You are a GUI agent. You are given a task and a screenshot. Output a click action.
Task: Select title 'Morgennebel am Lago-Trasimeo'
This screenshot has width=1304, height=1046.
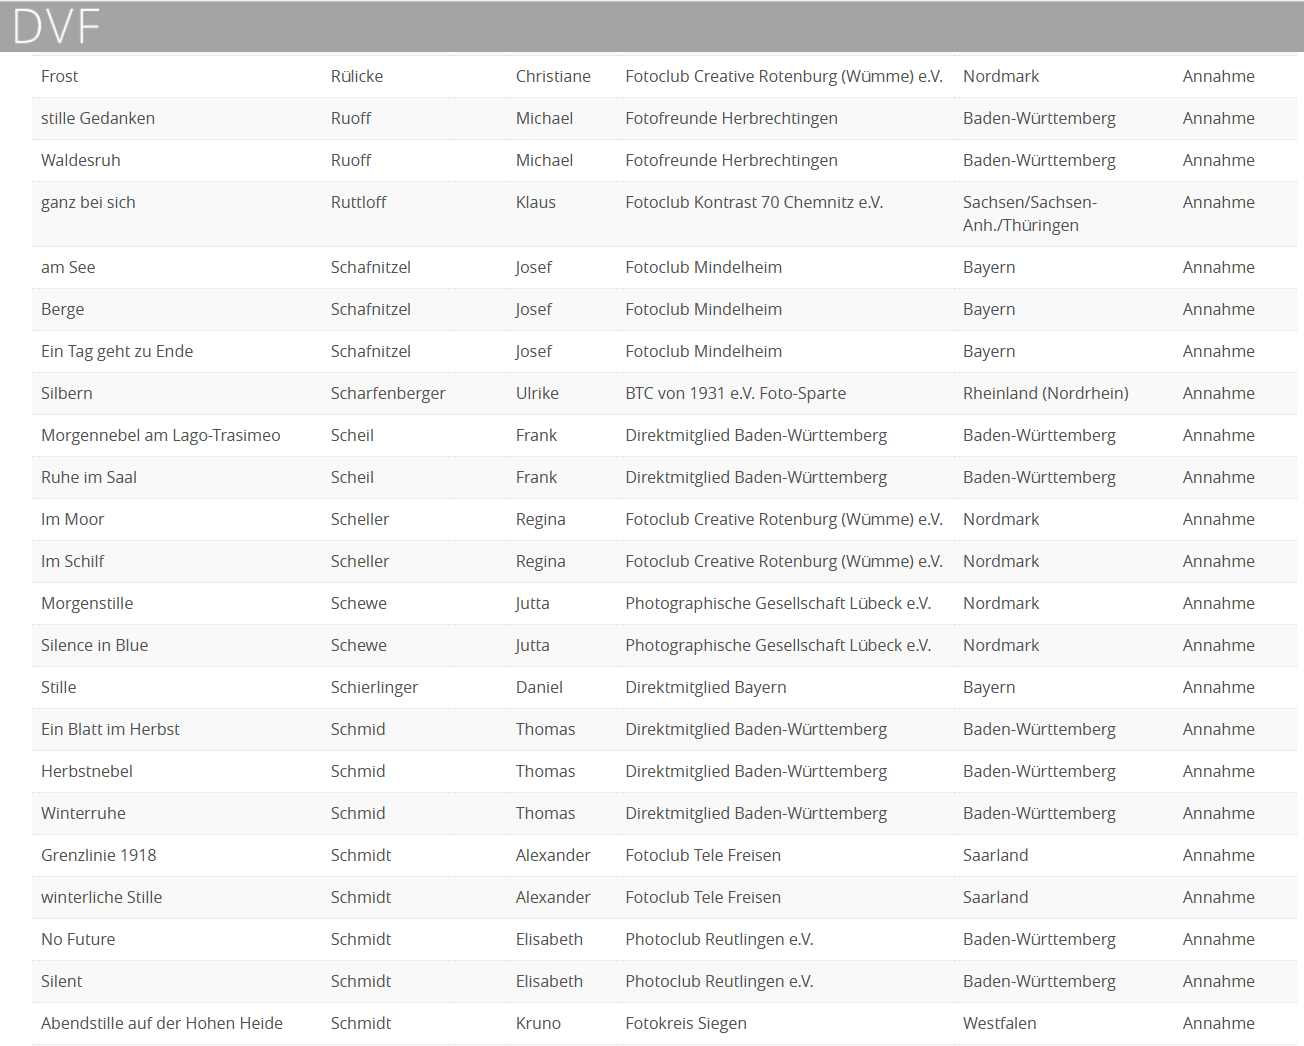[x=161, y=435]
